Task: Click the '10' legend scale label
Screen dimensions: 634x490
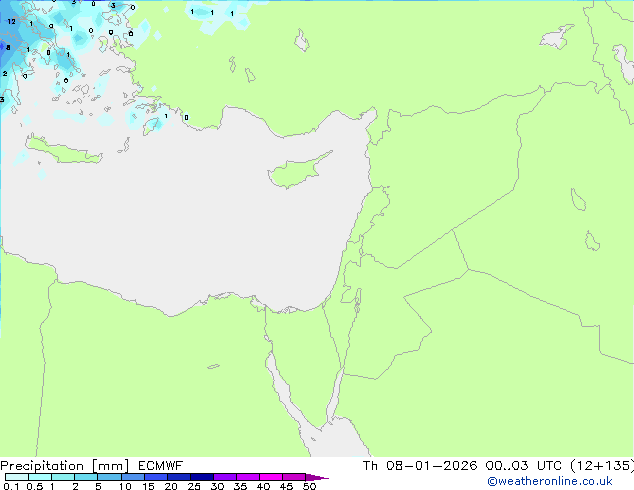Action: coord(125,486)
